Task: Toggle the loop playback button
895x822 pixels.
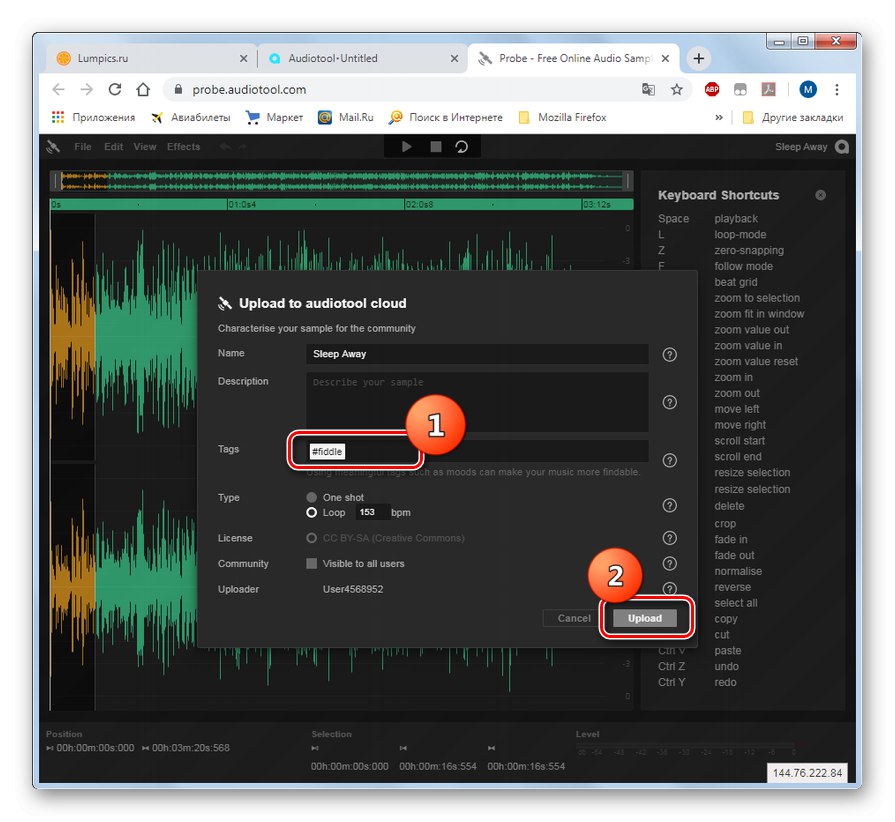Action: pyautogui.click(x=461, y=147)
